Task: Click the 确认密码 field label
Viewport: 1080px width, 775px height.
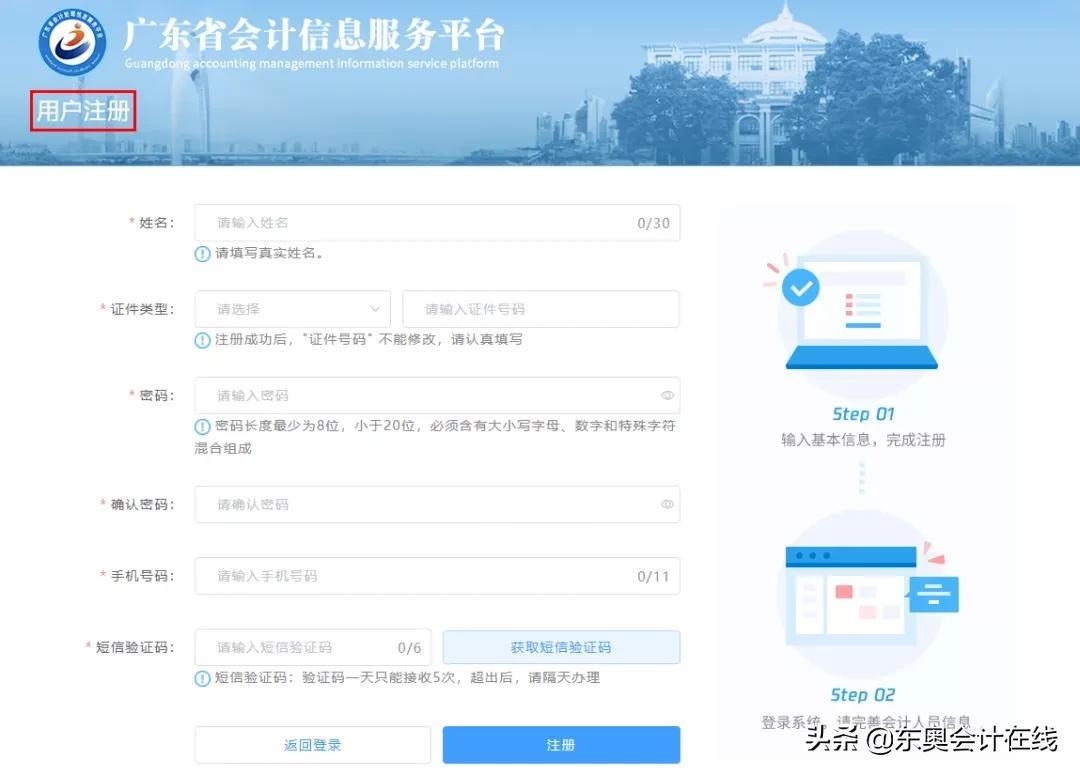Action: [142, 504]
